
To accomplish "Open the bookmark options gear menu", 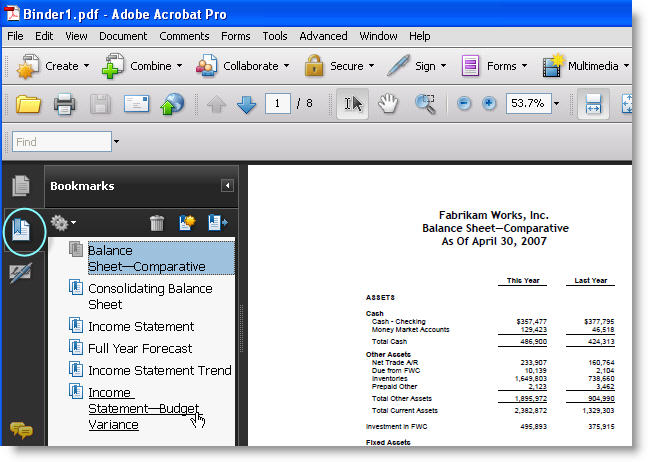I will [63, 223].
